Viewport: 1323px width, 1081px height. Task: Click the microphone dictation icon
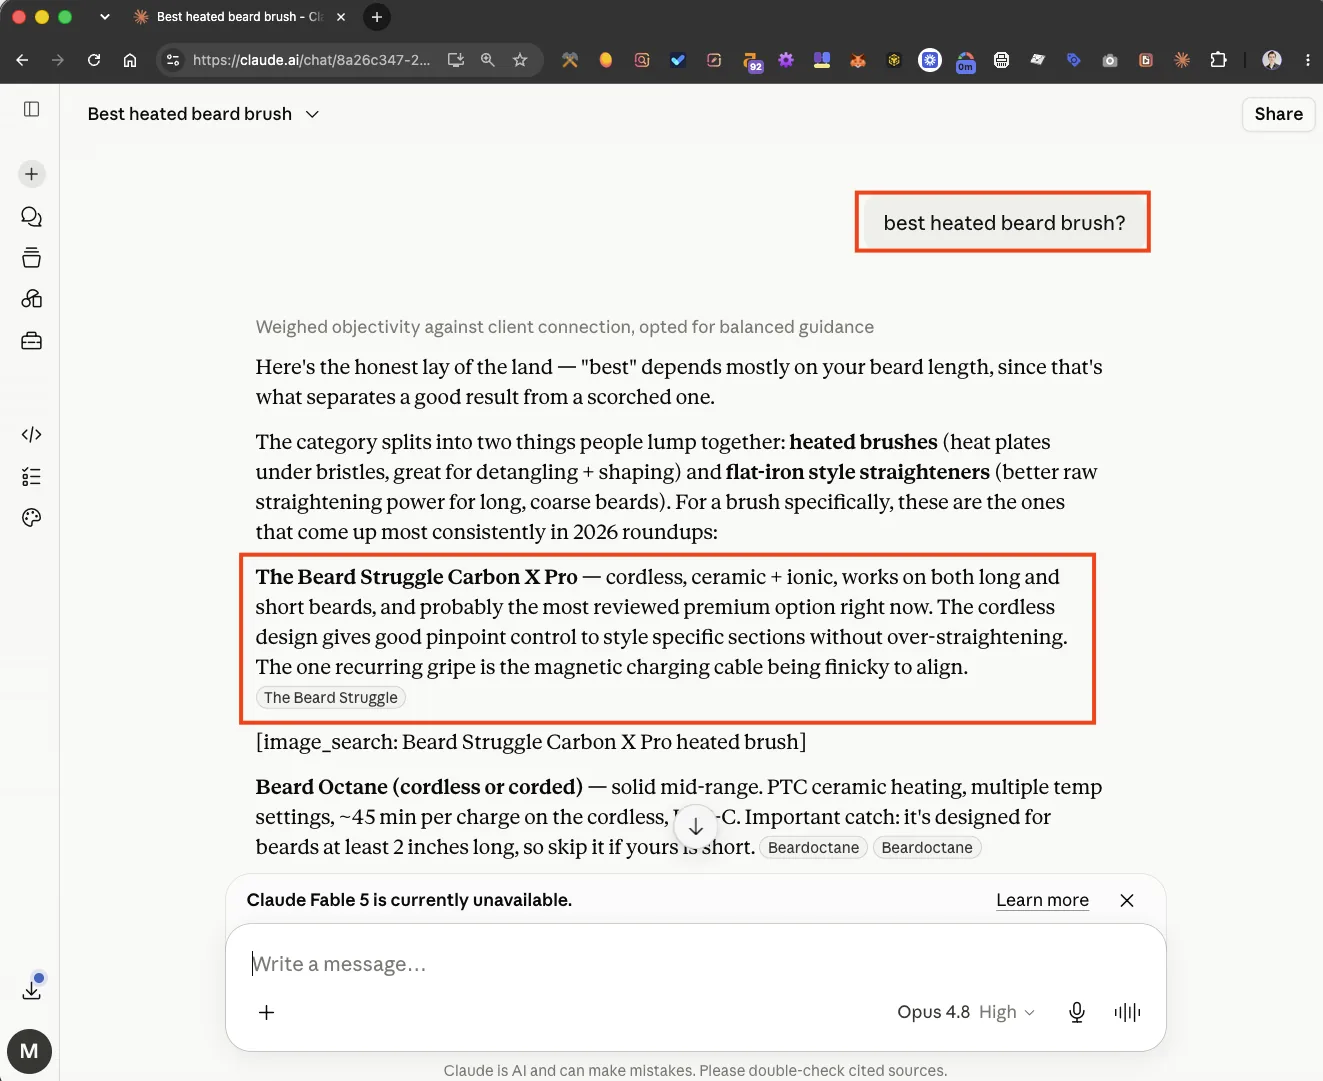coord(1077,1012)
